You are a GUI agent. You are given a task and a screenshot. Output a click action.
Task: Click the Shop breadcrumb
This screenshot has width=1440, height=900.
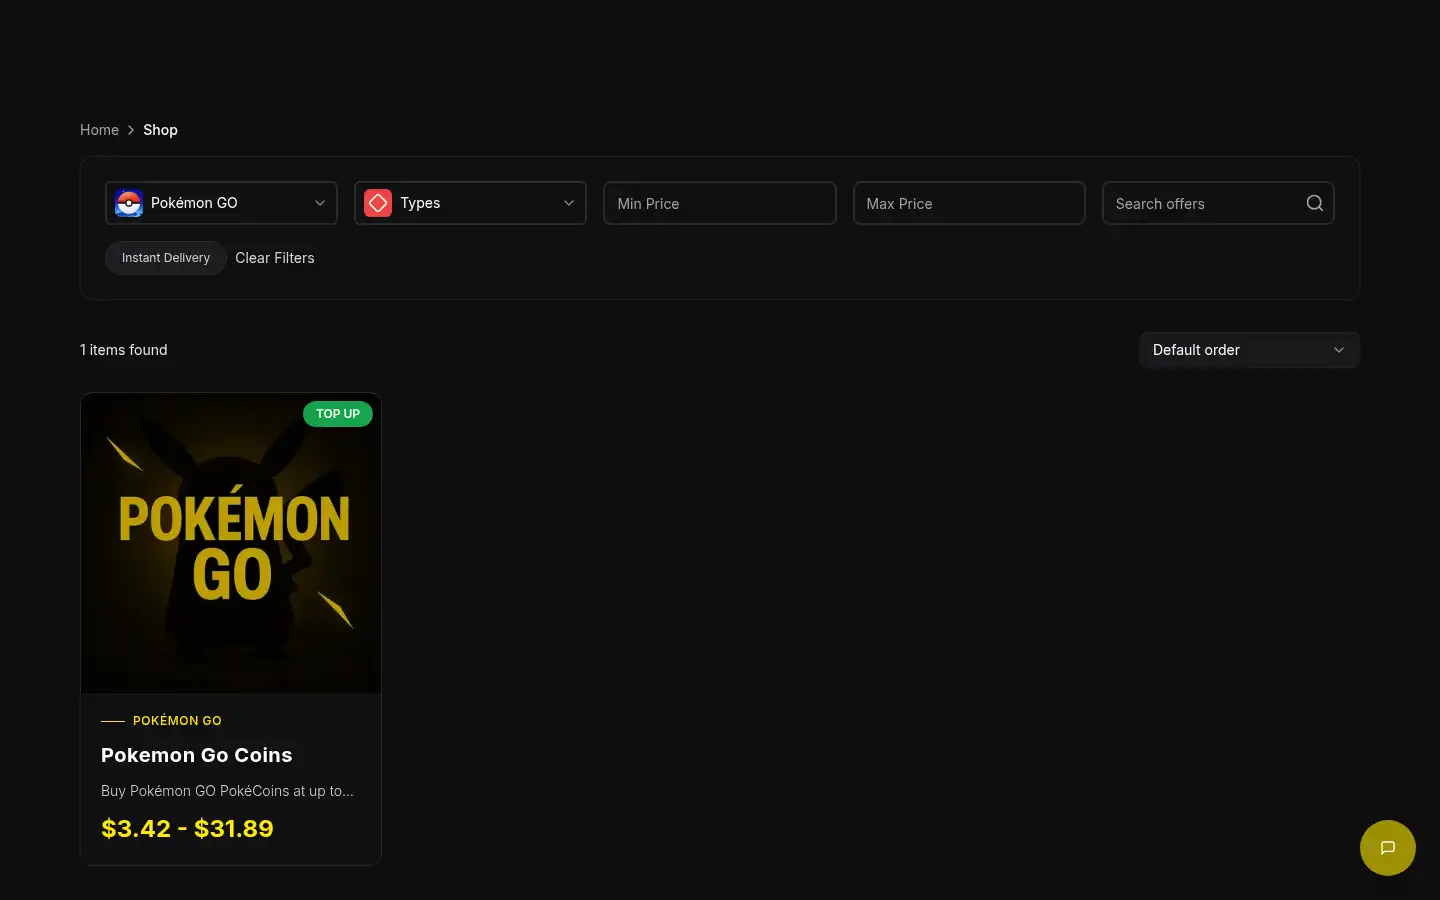click(160, 130)
